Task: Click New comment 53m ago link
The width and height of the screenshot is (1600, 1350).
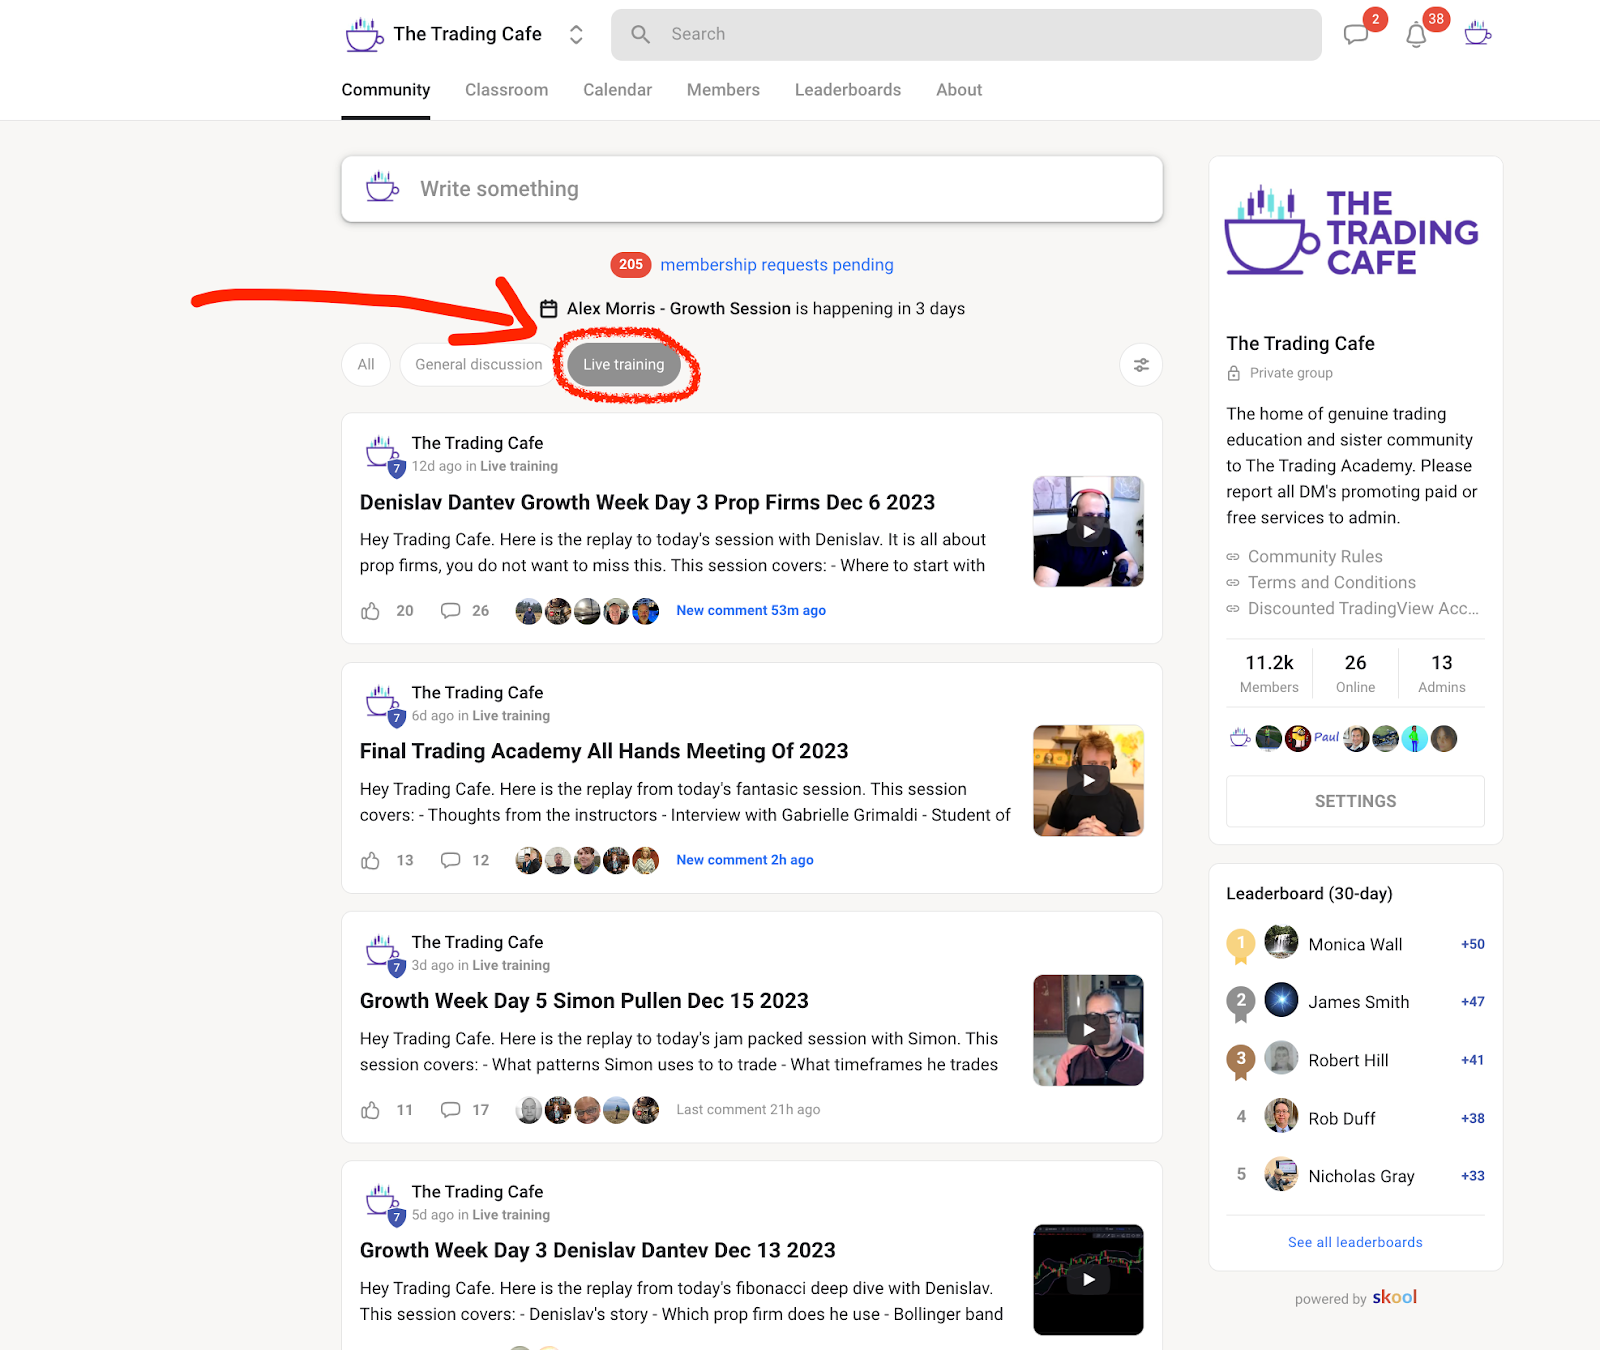Action: tap(751, 611)
